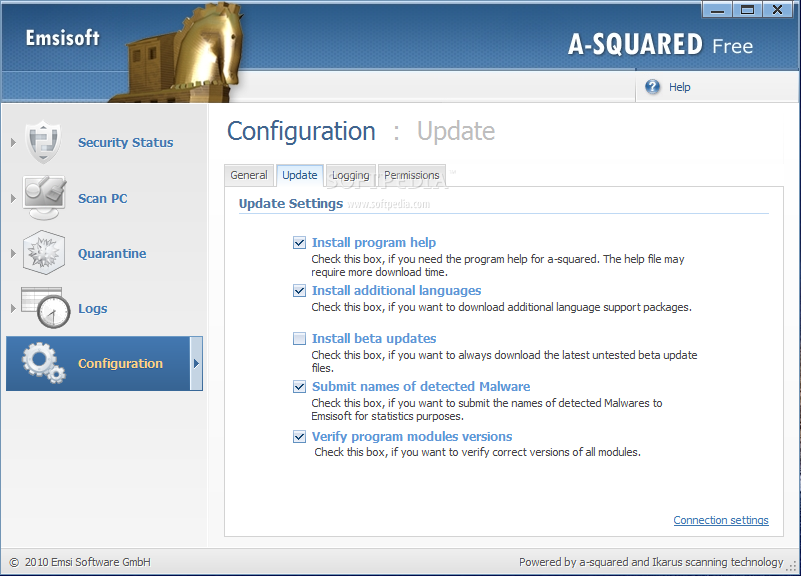The height and width of the screenshot is (576, 801).
Task: Click the Security Status shield icon
Action: pyautogui.click(x=44, y=141)
